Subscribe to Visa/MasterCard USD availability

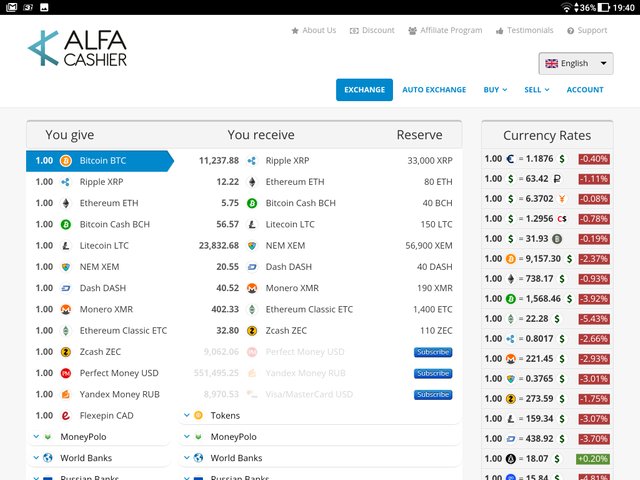pyautogui.click(x=433, y=395)
